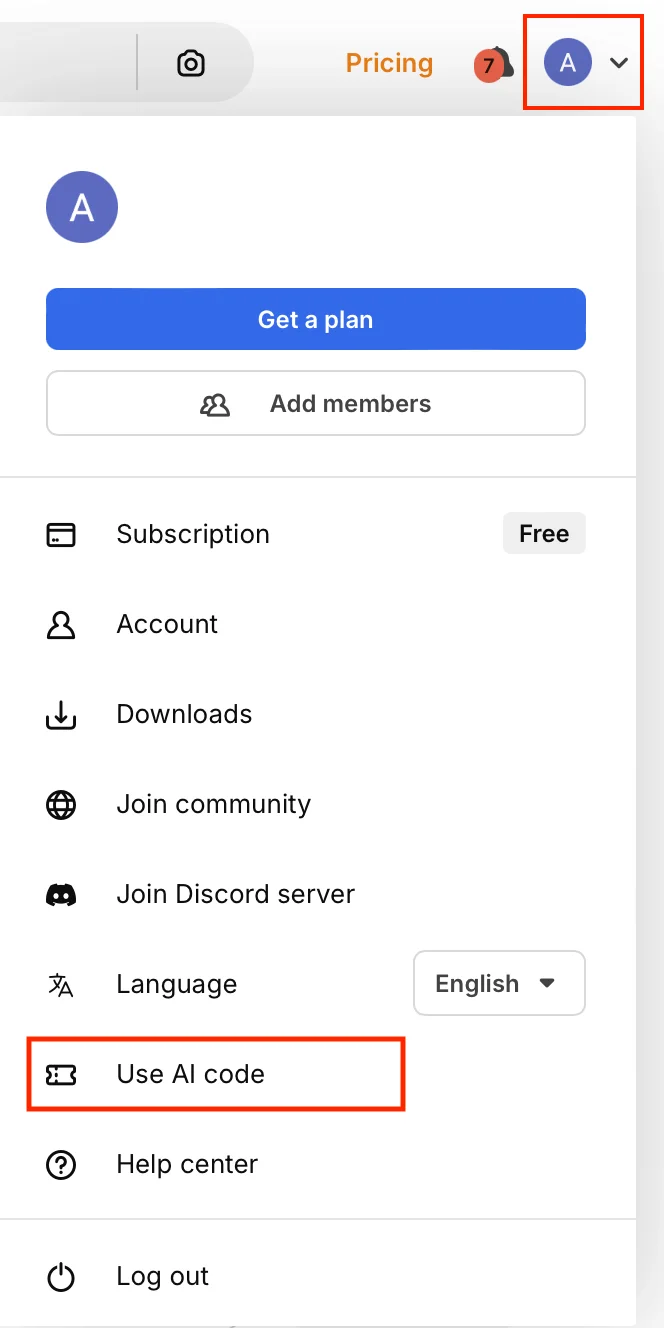
Task: Open the English language dropdown
Action: click(499, 984)
